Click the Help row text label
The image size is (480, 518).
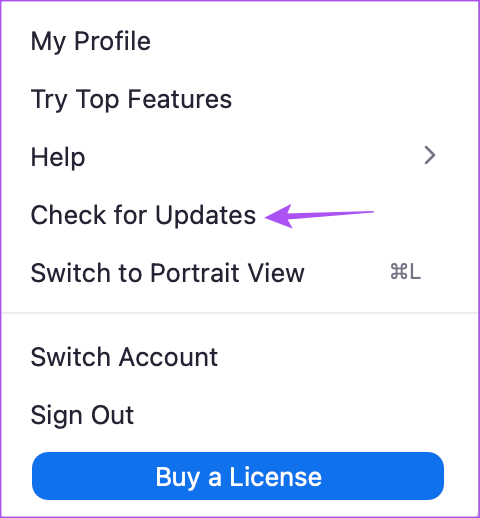coord(58,157)
